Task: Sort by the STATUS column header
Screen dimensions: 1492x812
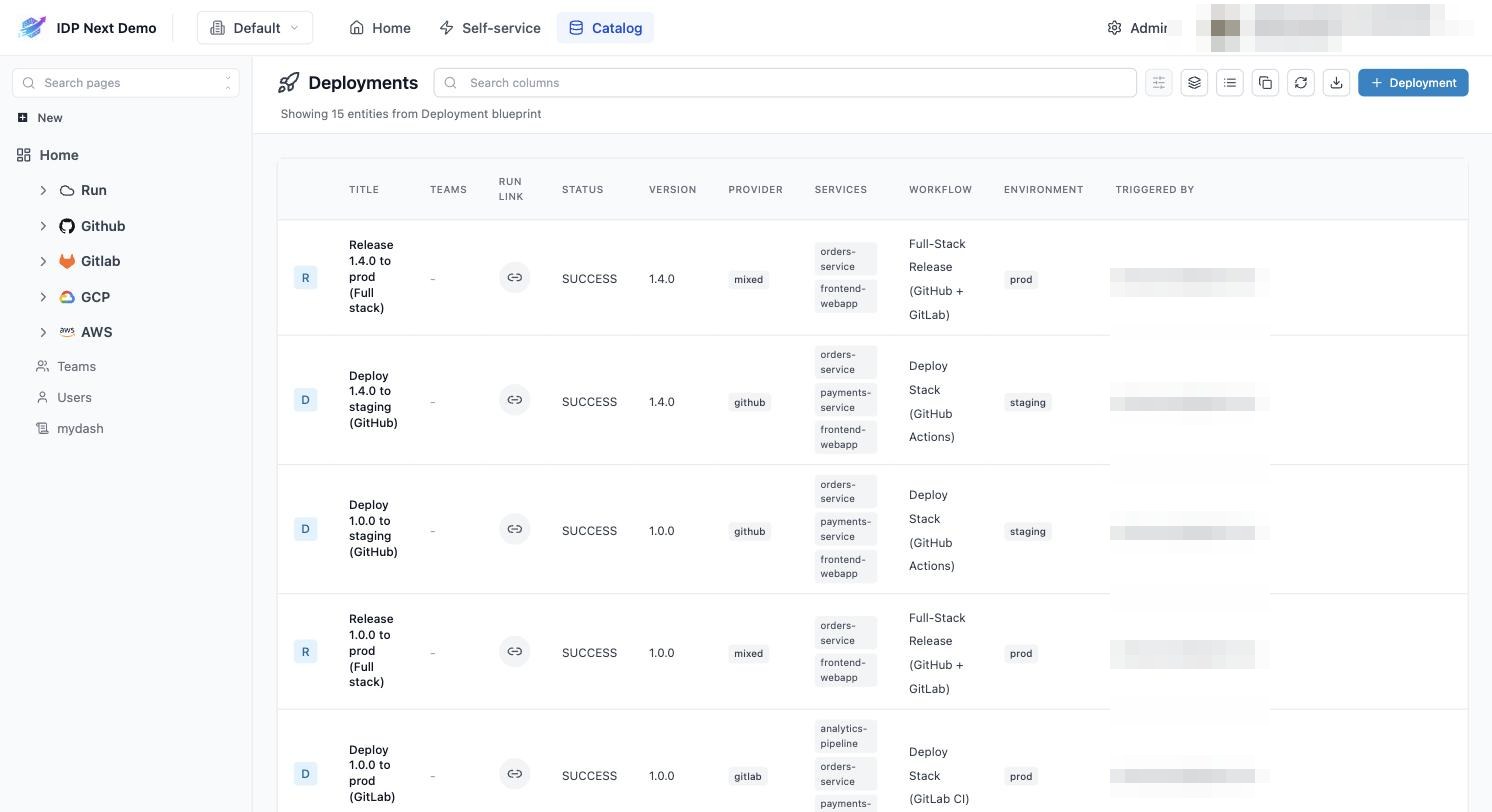Action: [583, 190]
